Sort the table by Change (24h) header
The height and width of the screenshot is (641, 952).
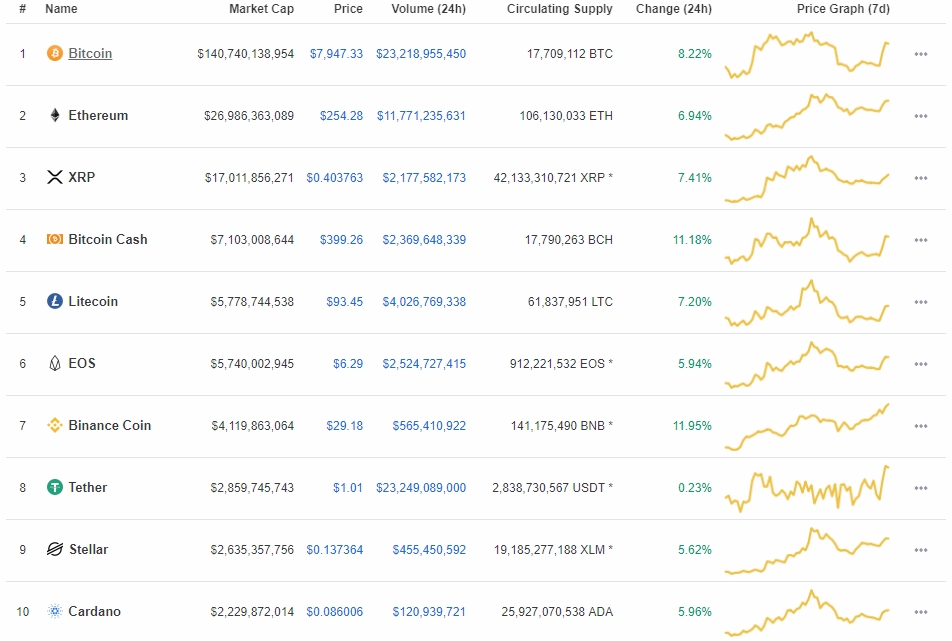[672, 9]
